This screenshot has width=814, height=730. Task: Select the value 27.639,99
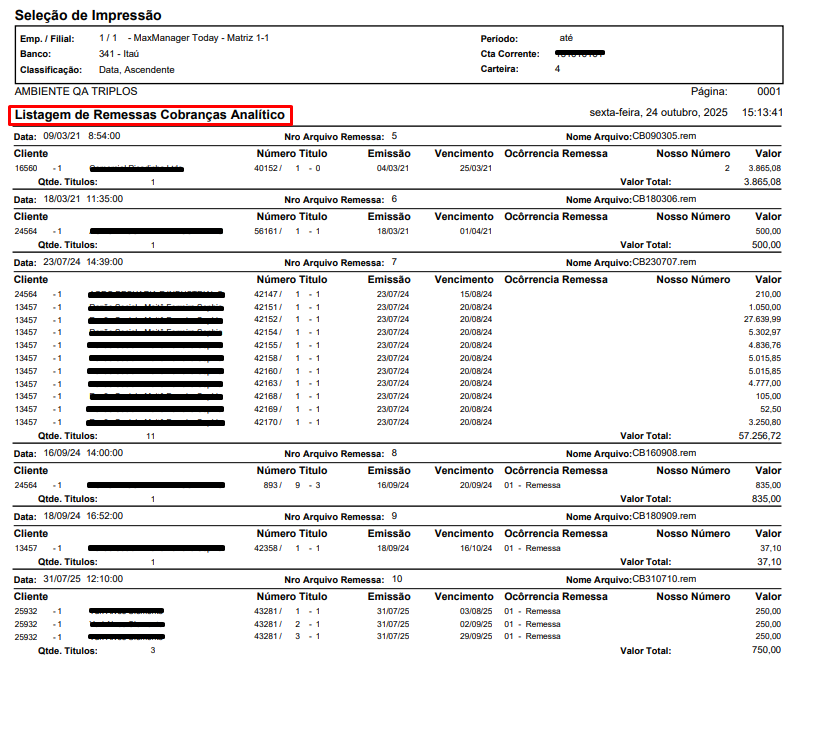(761, 320)
